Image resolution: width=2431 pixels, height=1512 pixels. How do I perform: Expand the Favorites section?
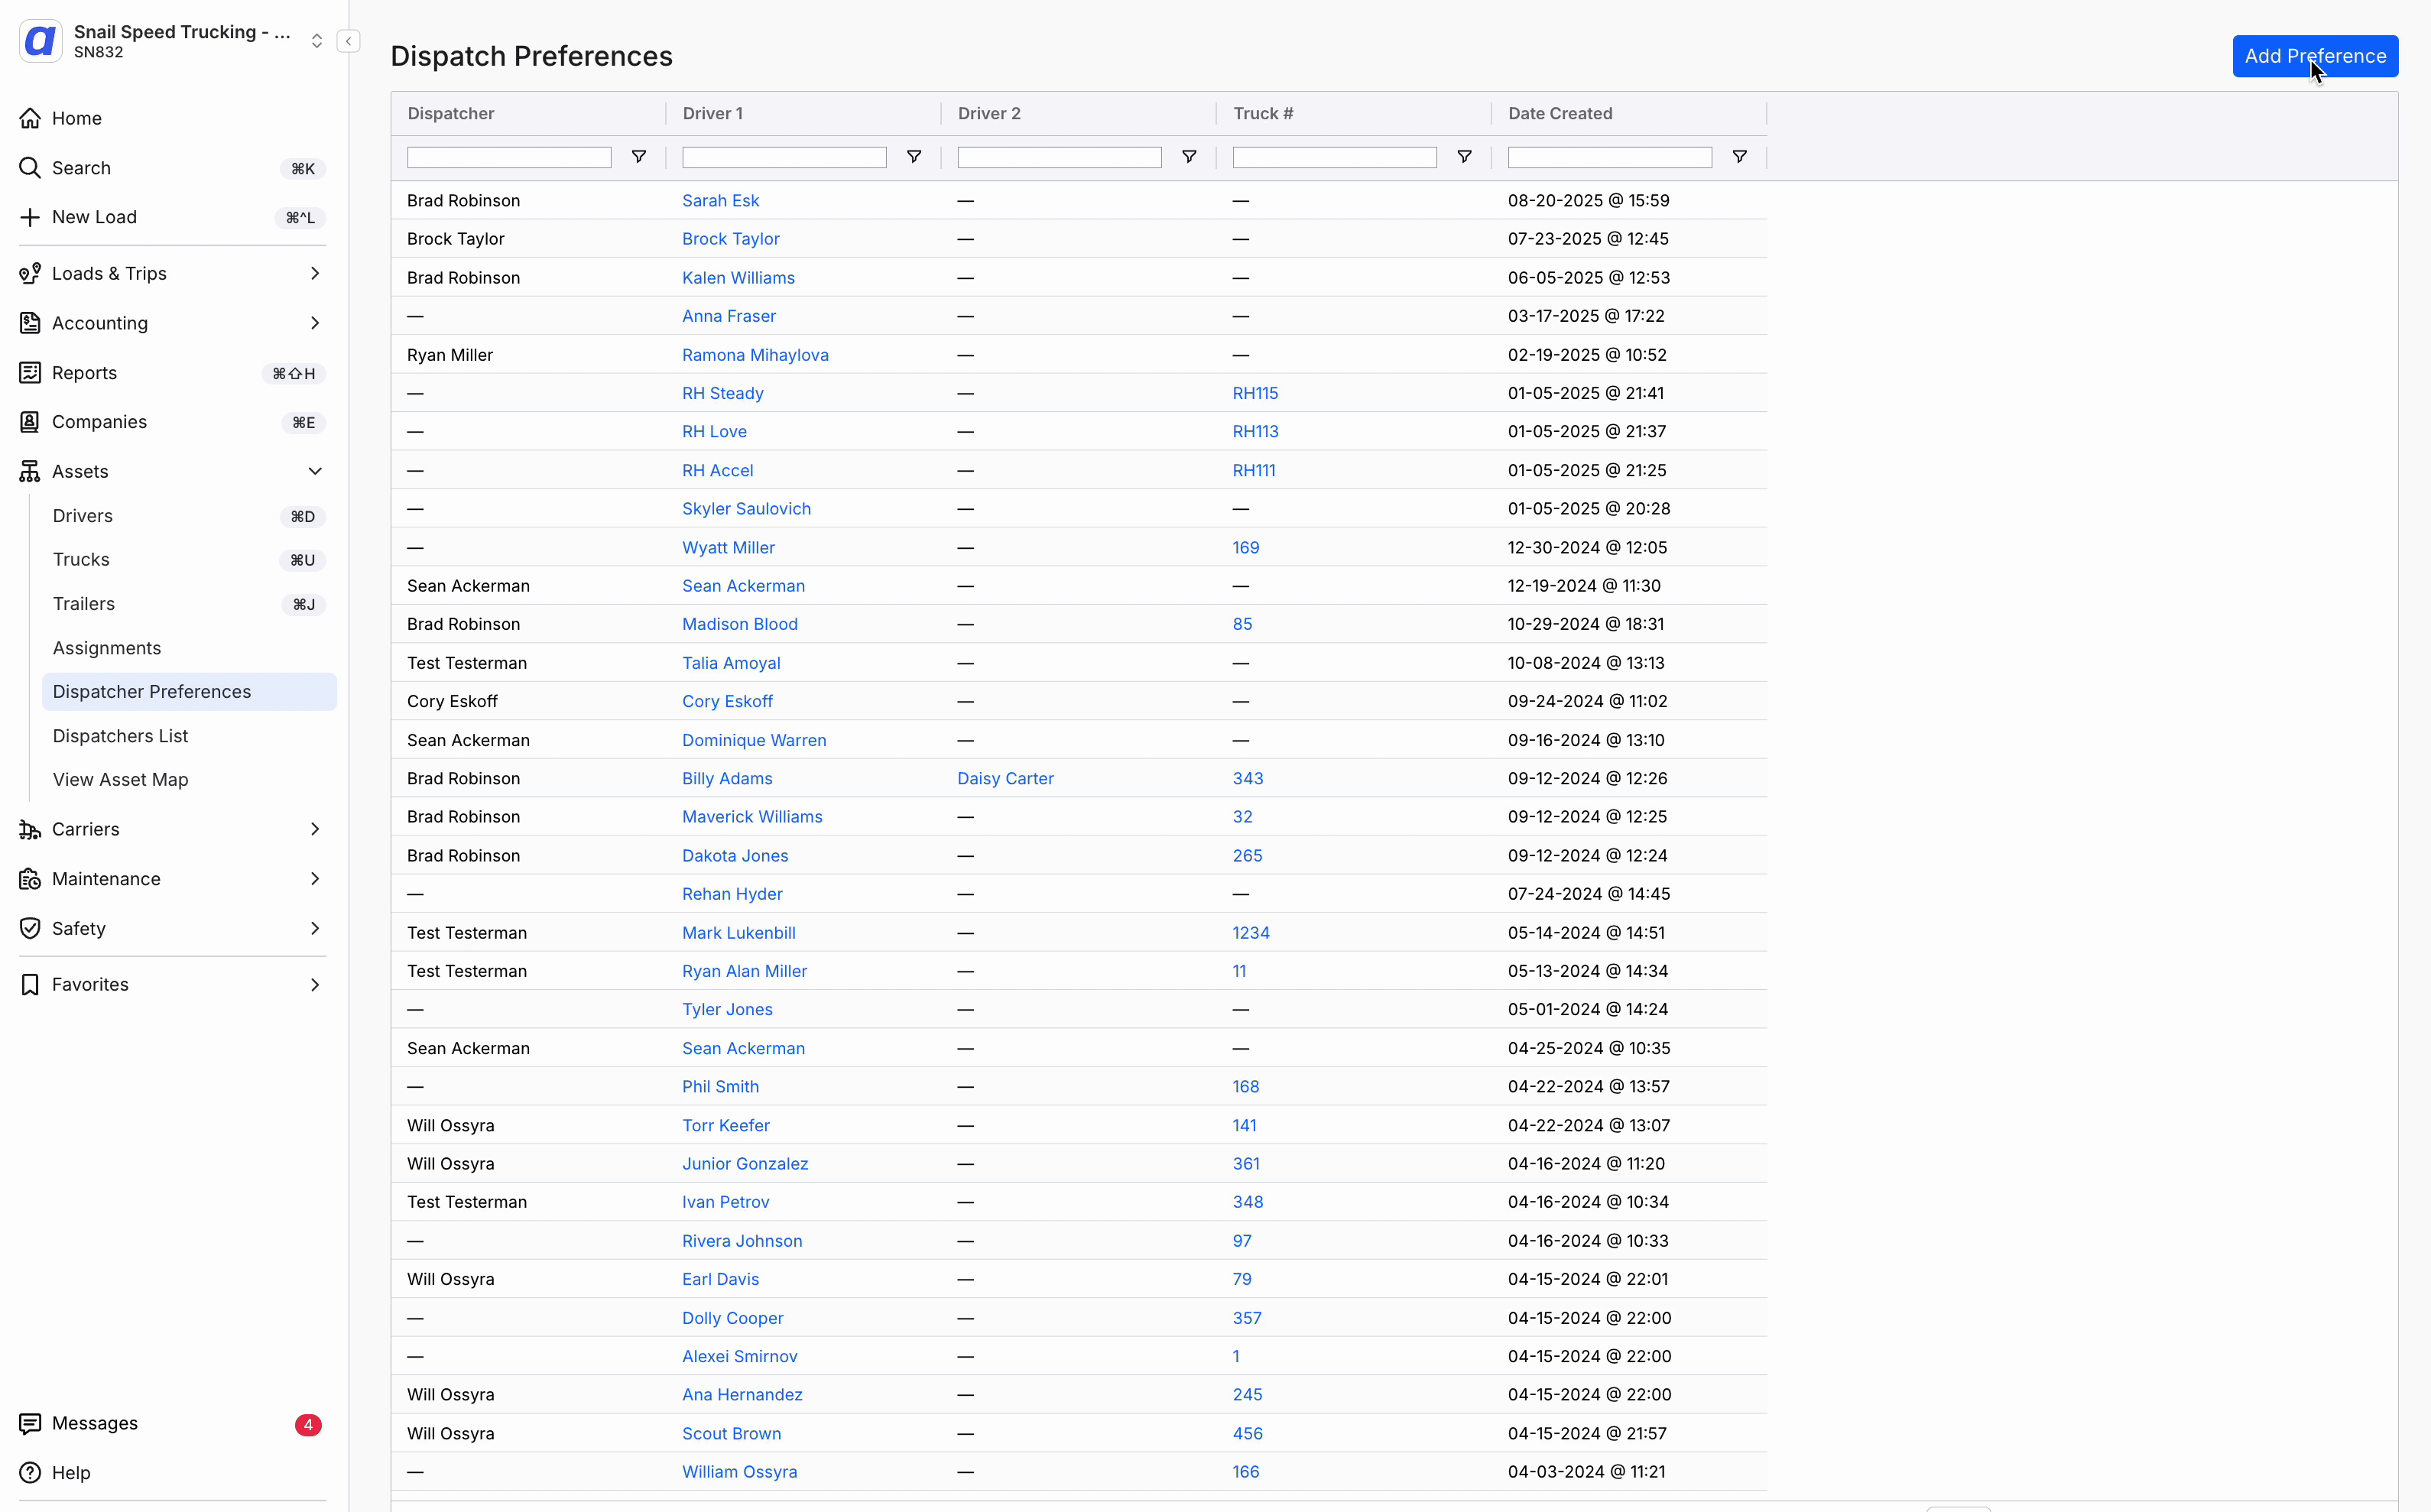tap(172, 985)
